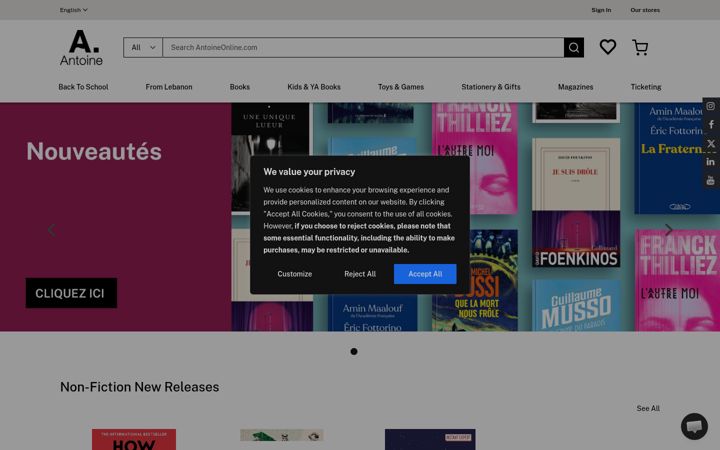Click the CLIQUEZ ICI banner button

(x=71, y=293)
